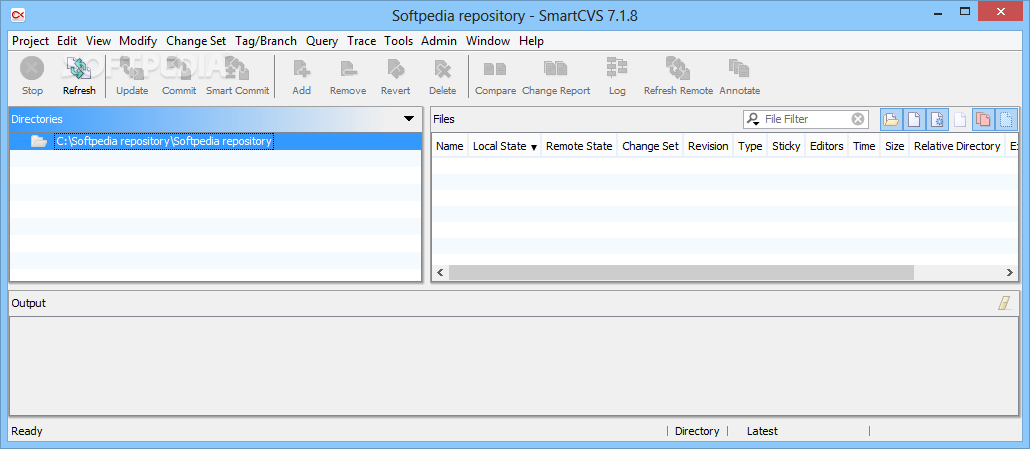Open the Modify menu

tap(138, 41)
